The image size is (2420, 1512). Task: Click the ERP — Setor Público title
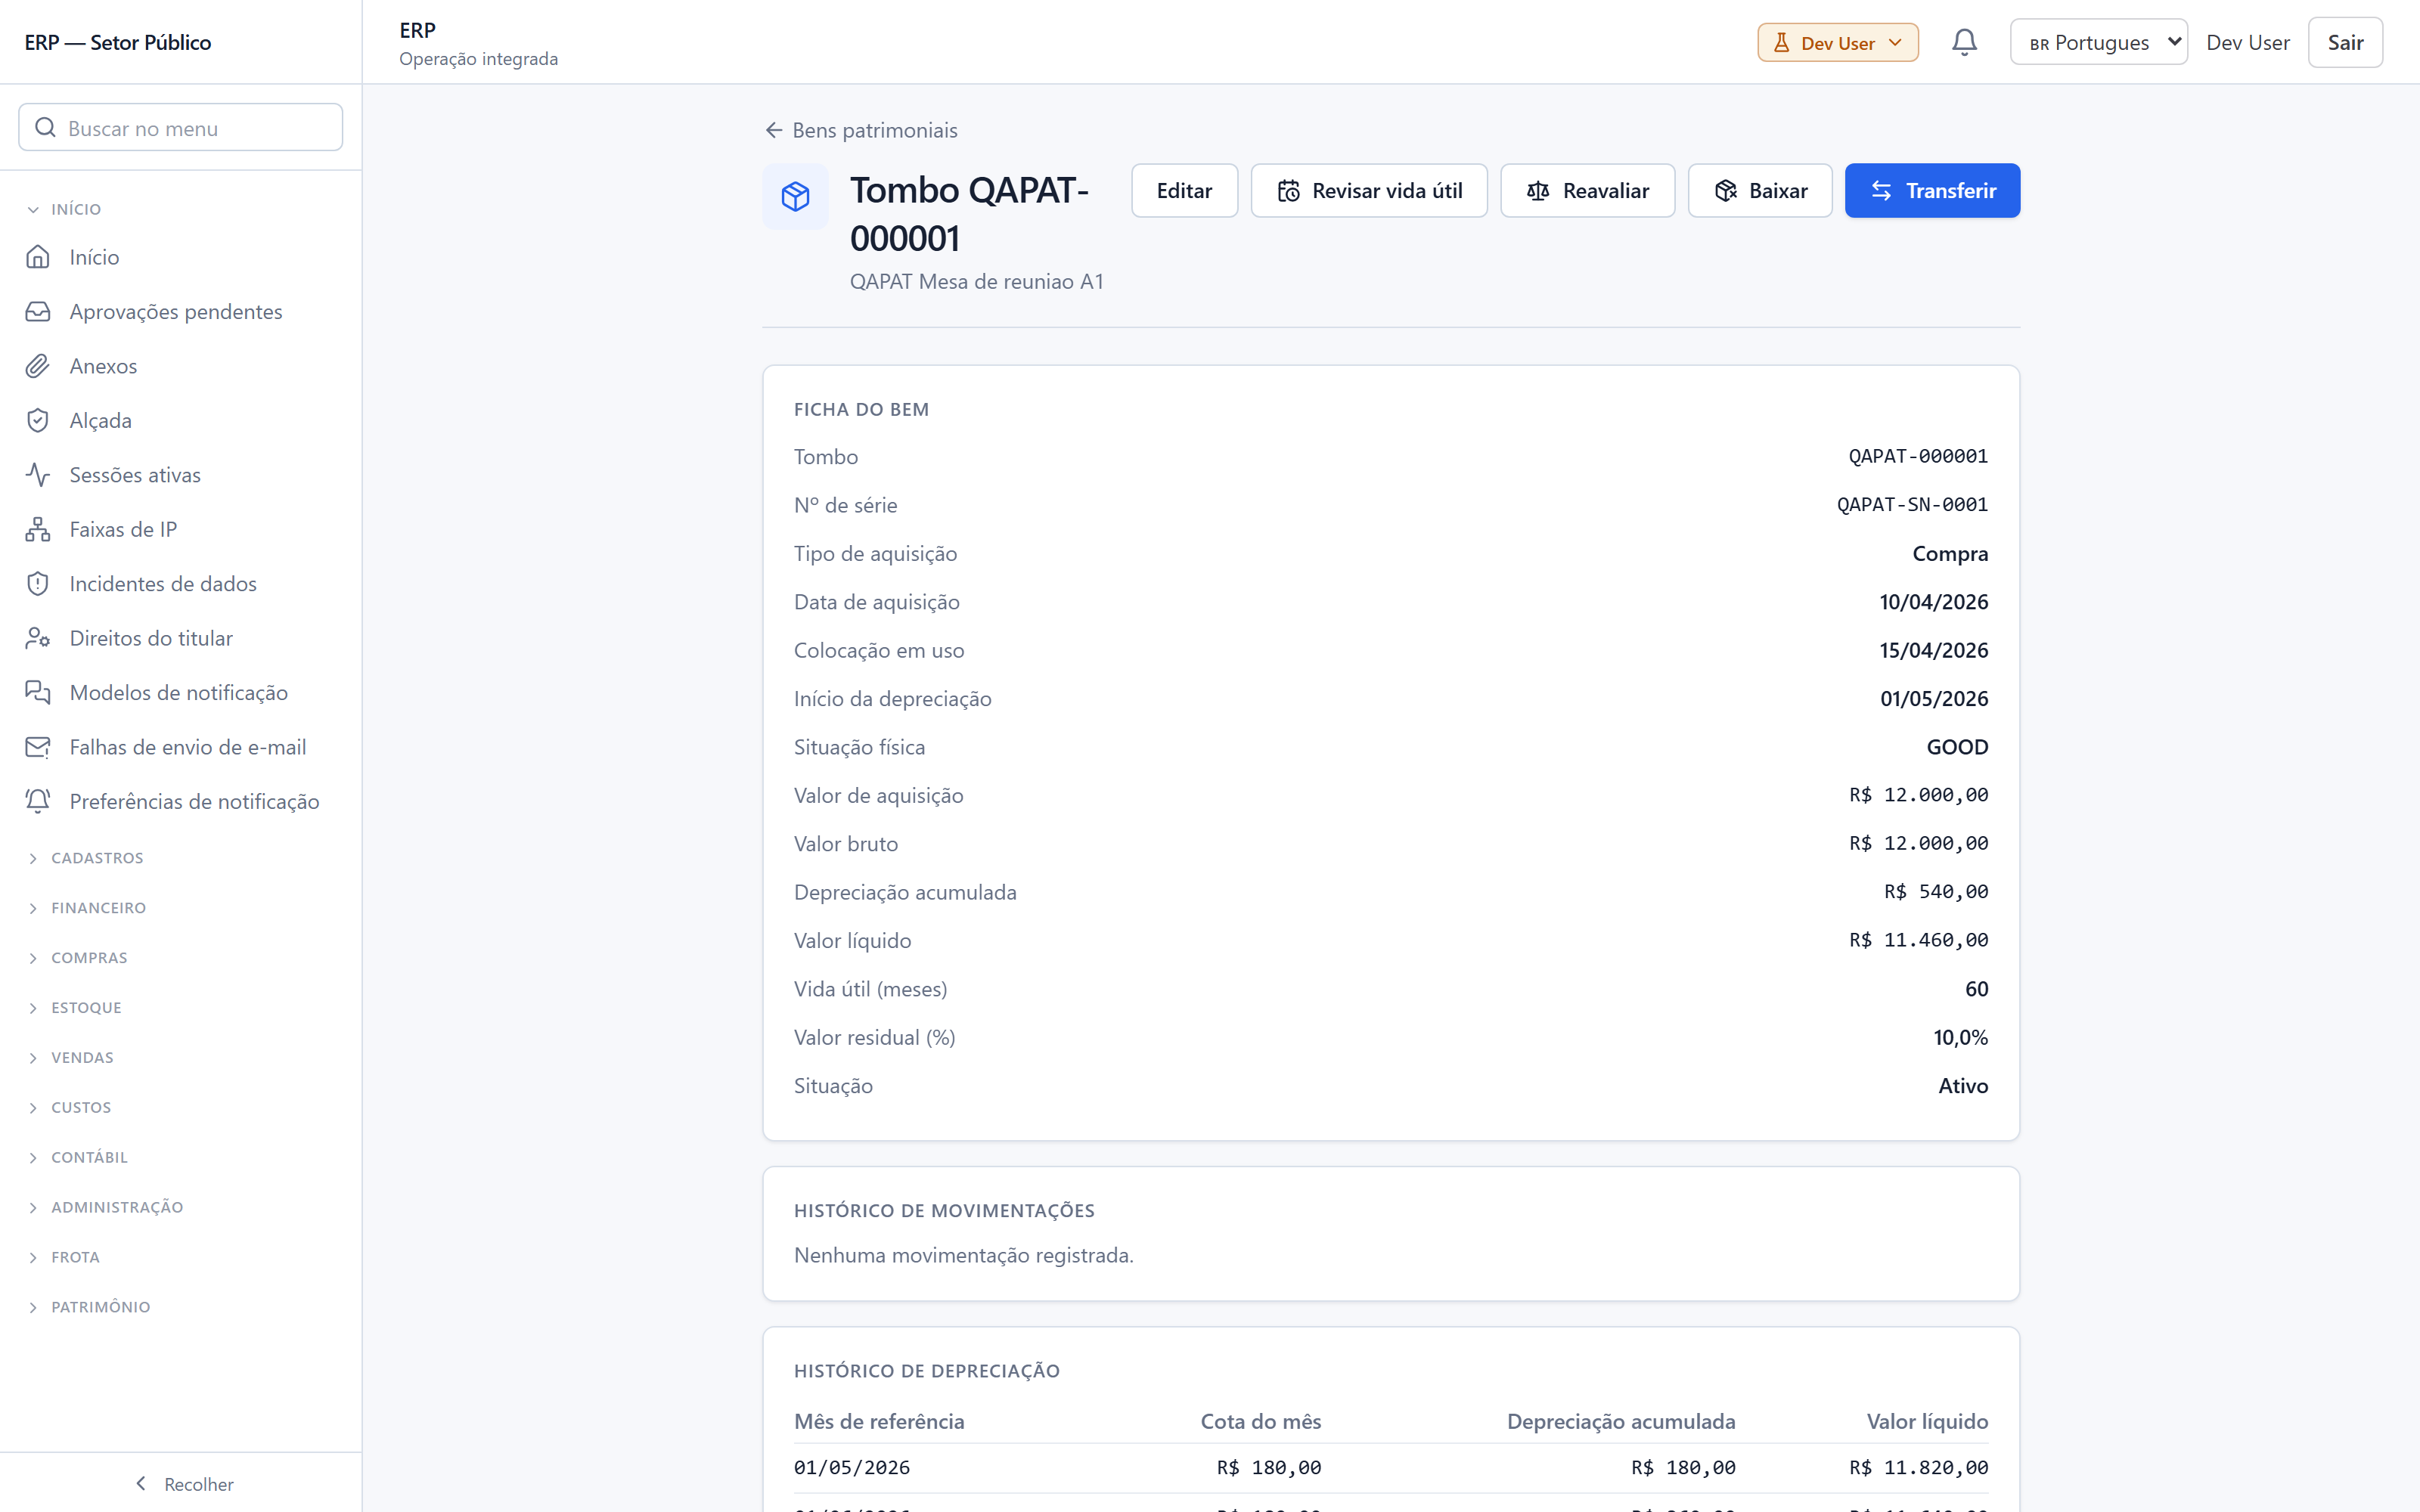[118, 42]
